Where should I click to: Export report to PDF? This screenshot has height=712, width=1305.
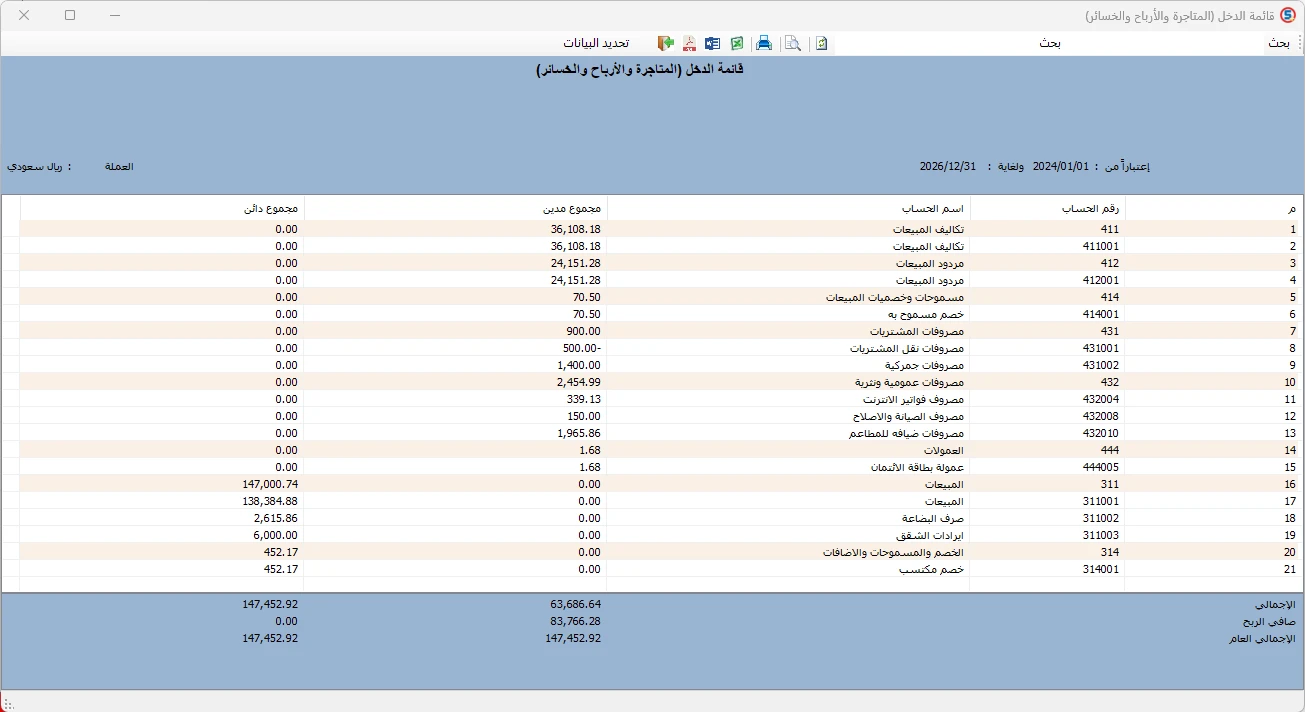(689, 43)
